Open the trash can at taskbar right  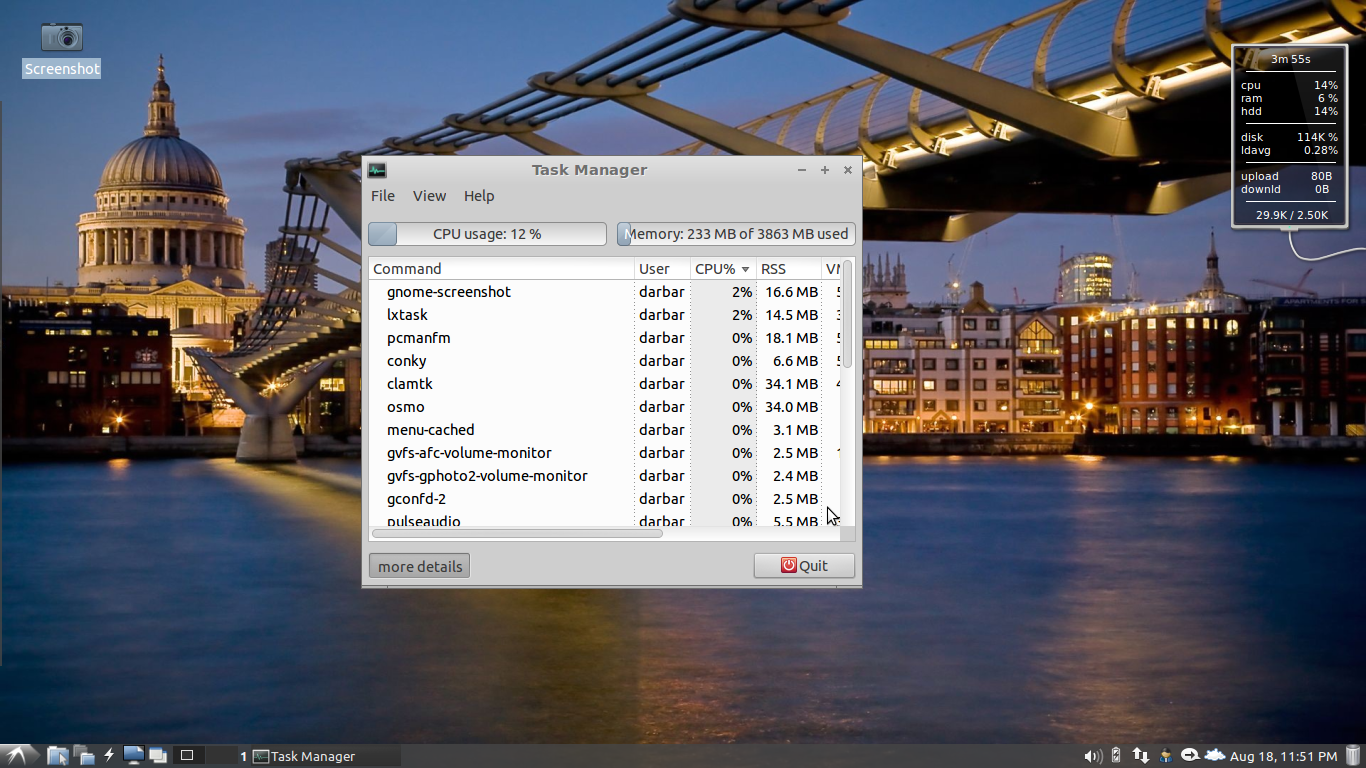1352,756
